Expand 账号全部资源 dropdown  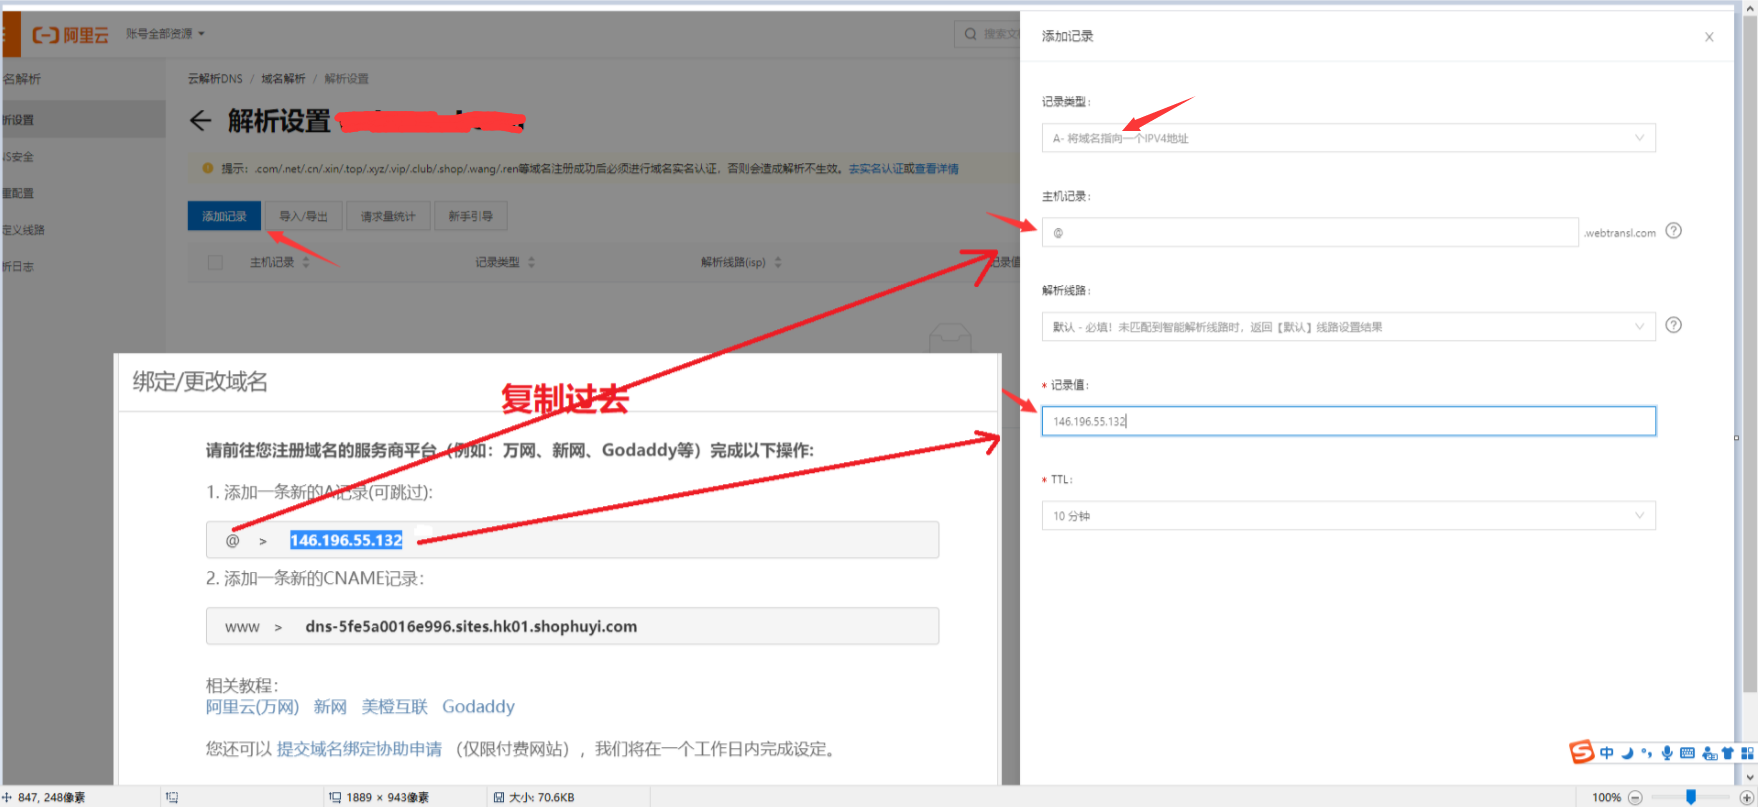[165, 34]
